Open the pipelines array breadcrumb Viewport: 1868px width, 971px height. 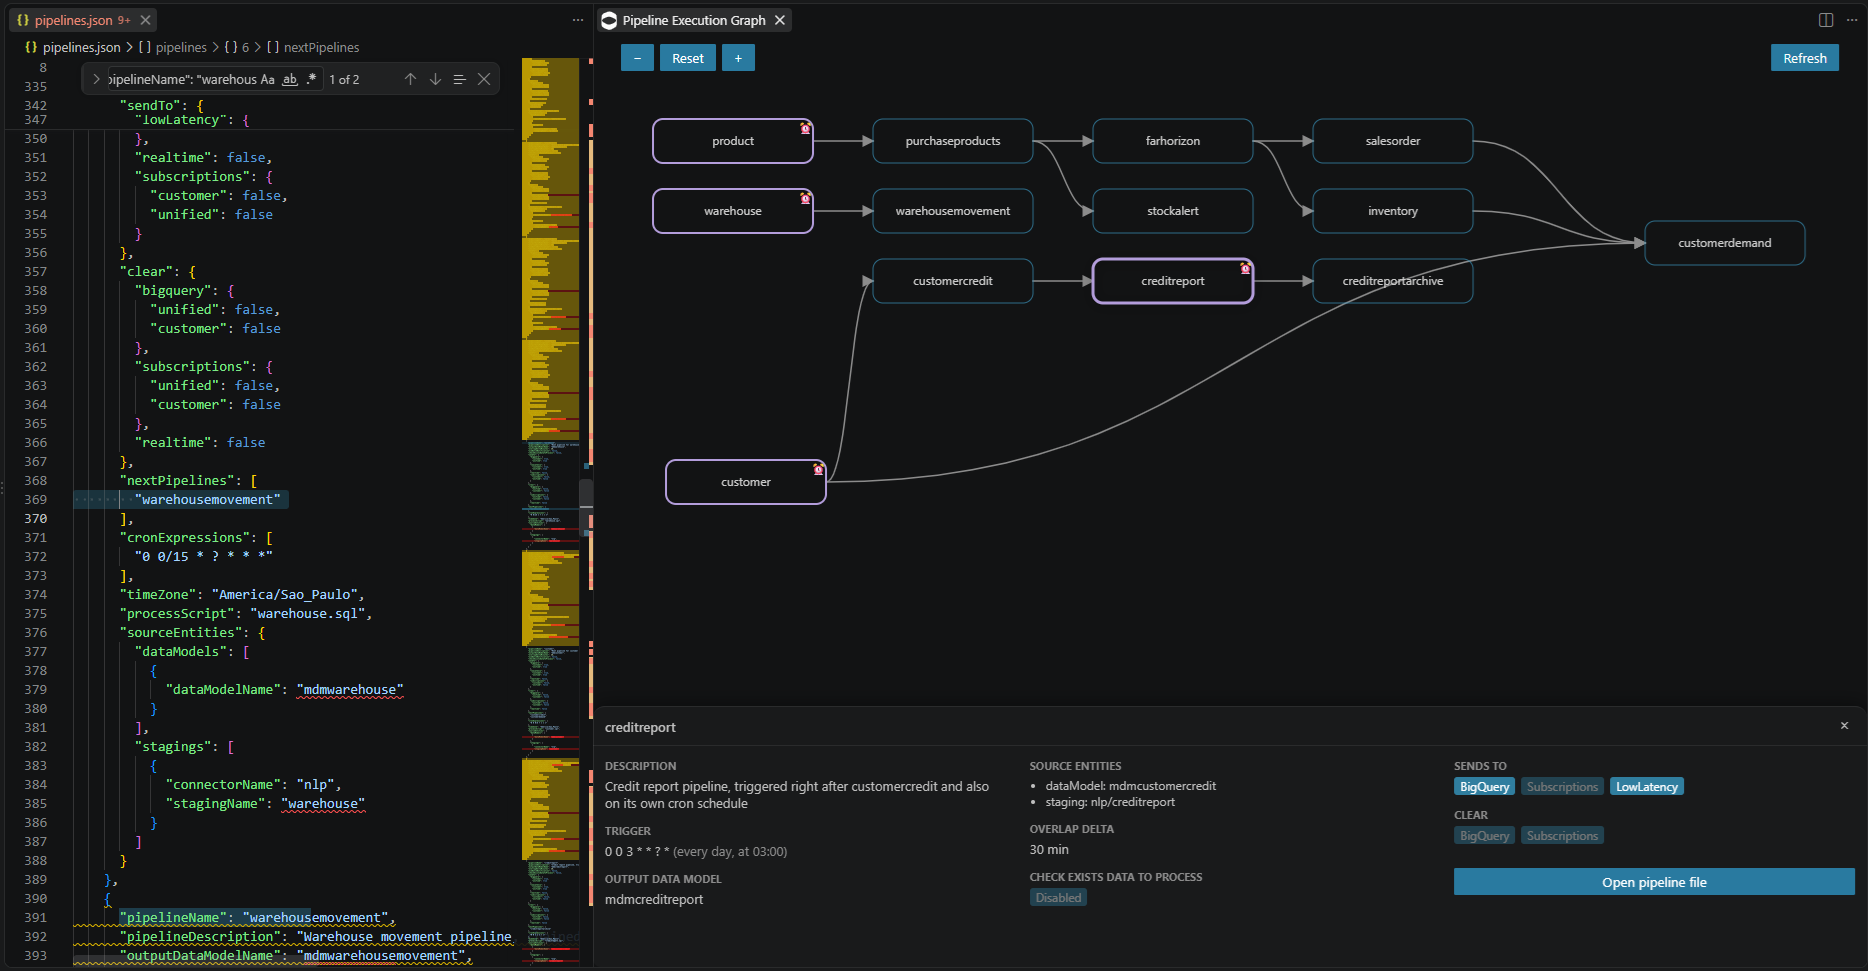tap(173, 47)
